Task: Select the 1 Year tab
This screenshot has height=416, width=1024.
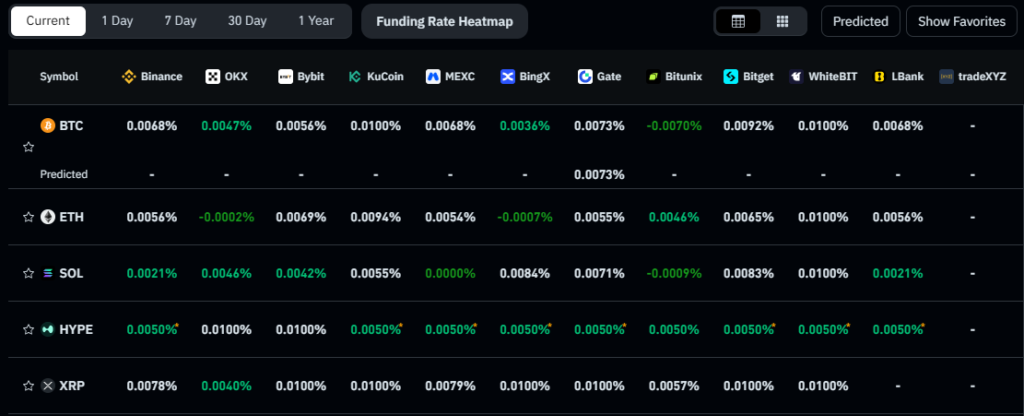Action: tap(316, 21)
